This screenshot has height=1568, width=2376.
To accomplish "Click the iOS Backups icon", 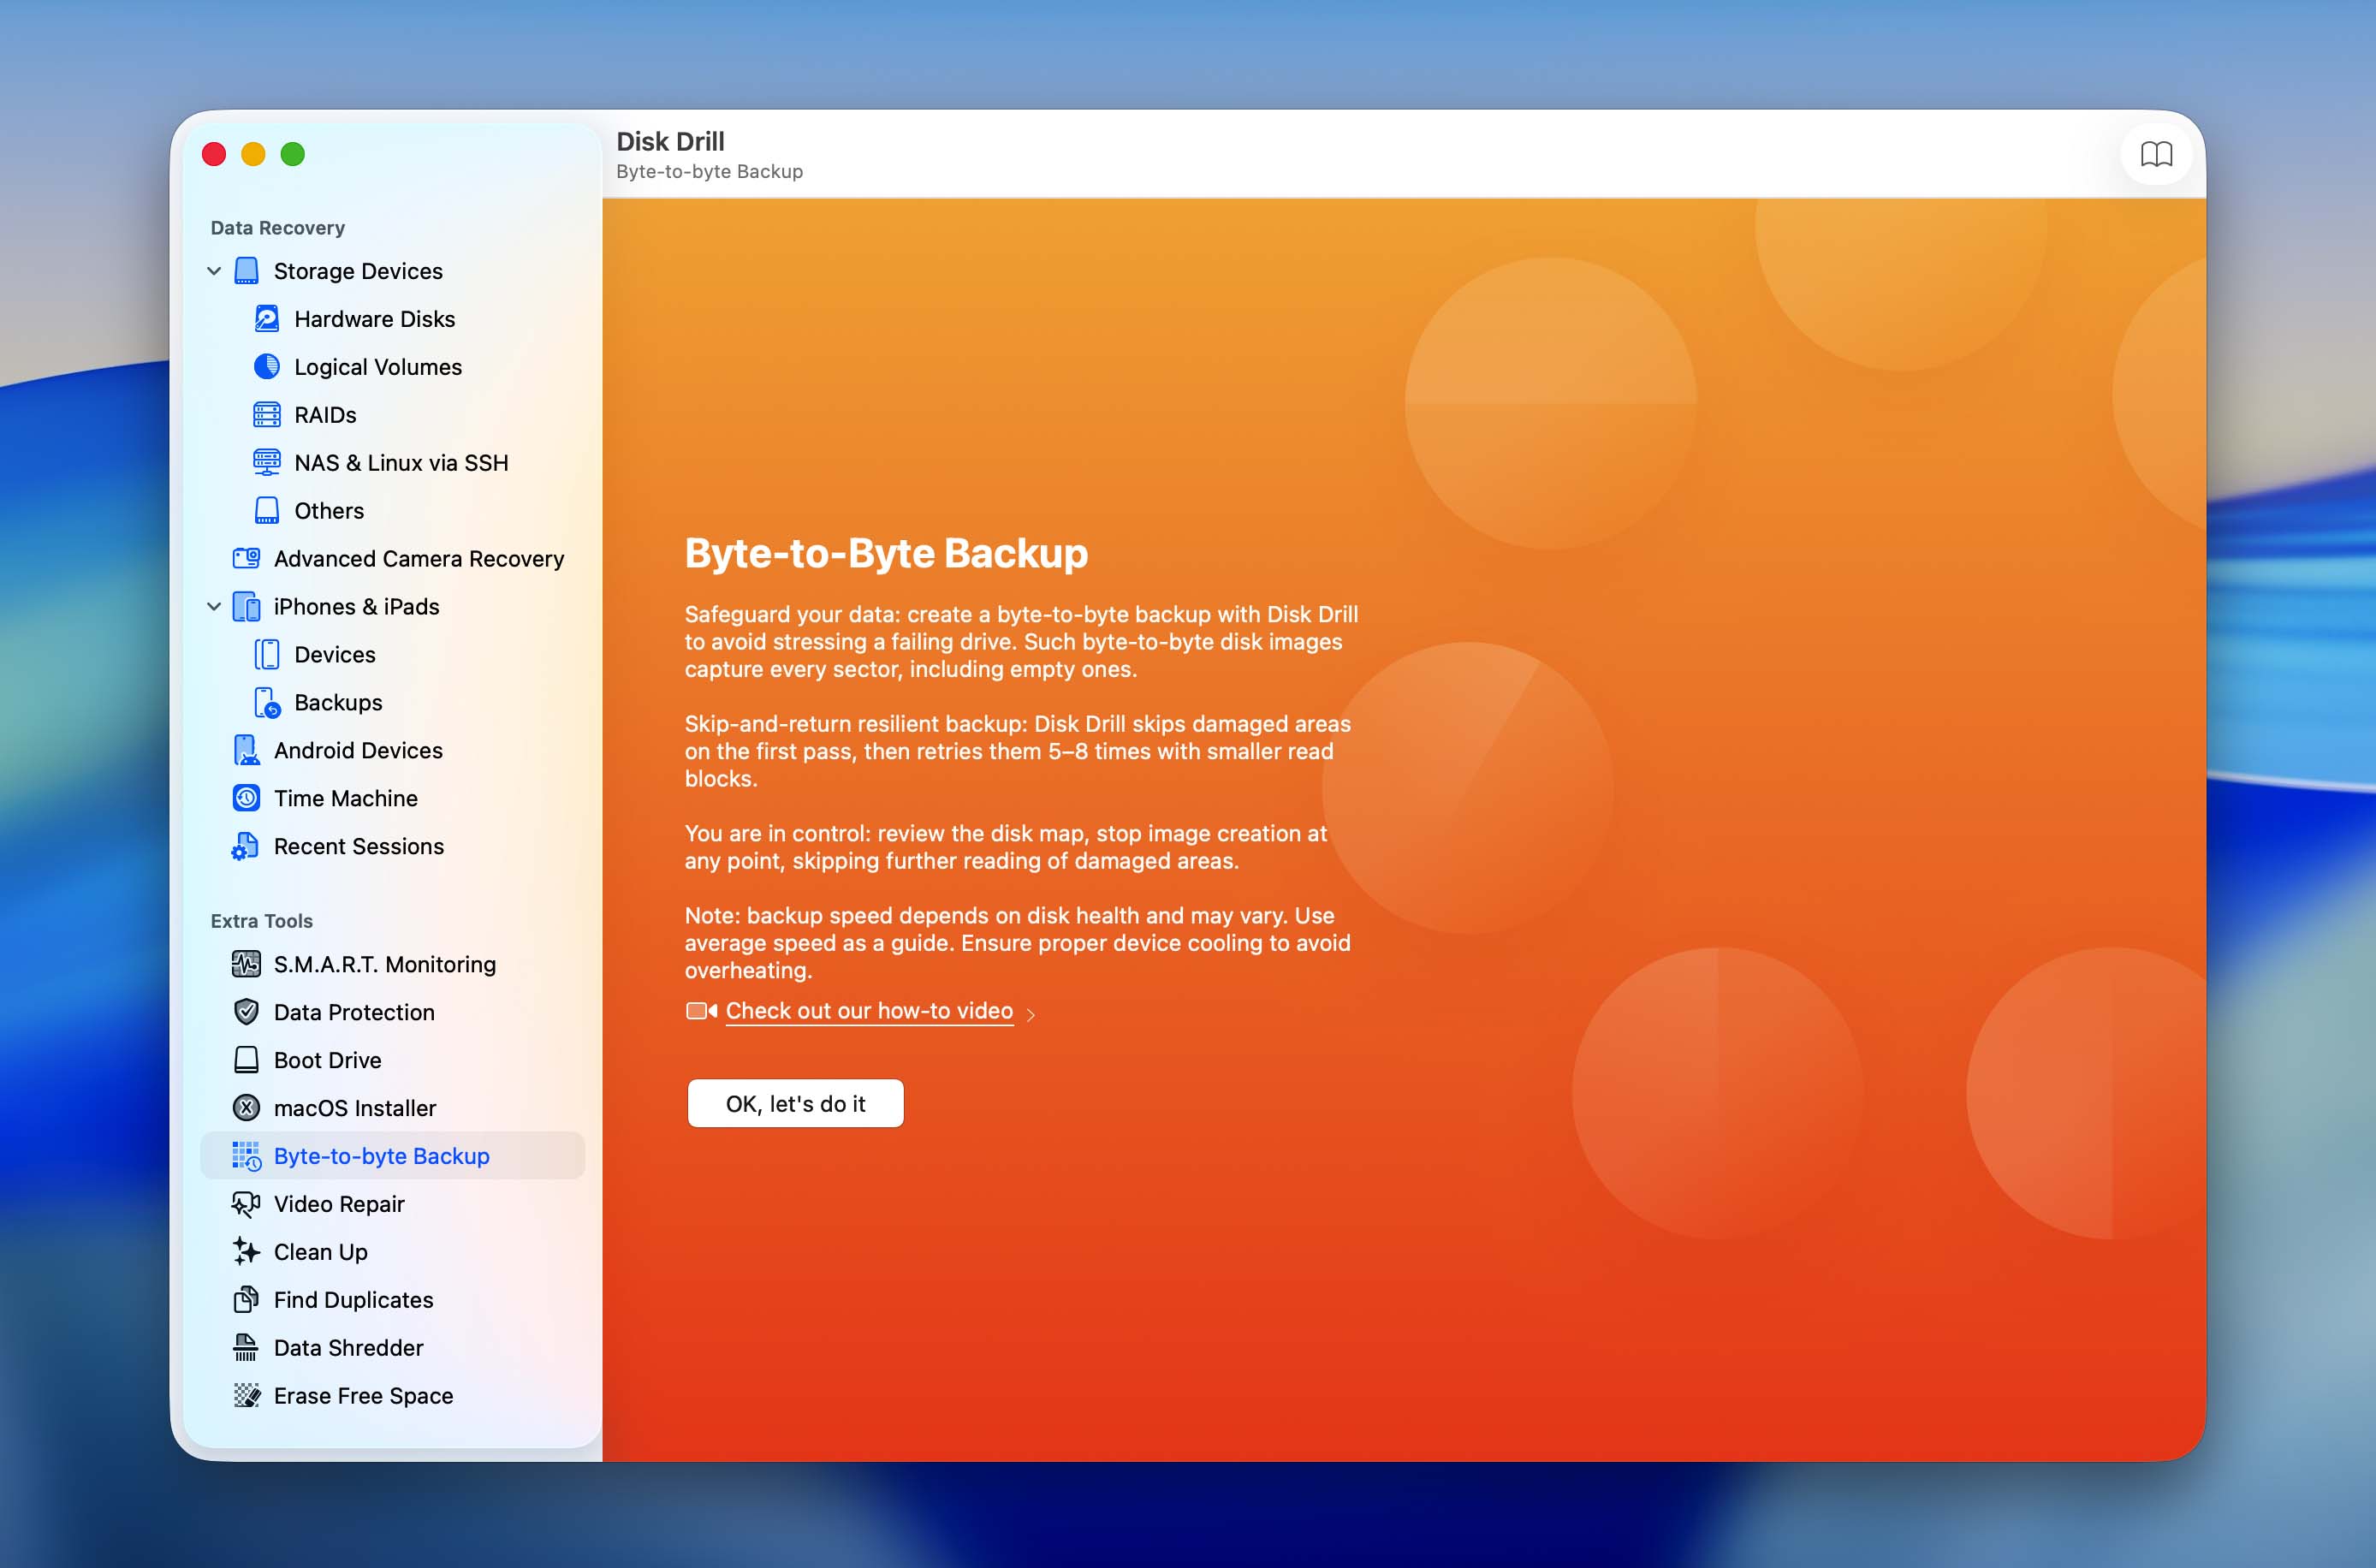I will [267, 703].
